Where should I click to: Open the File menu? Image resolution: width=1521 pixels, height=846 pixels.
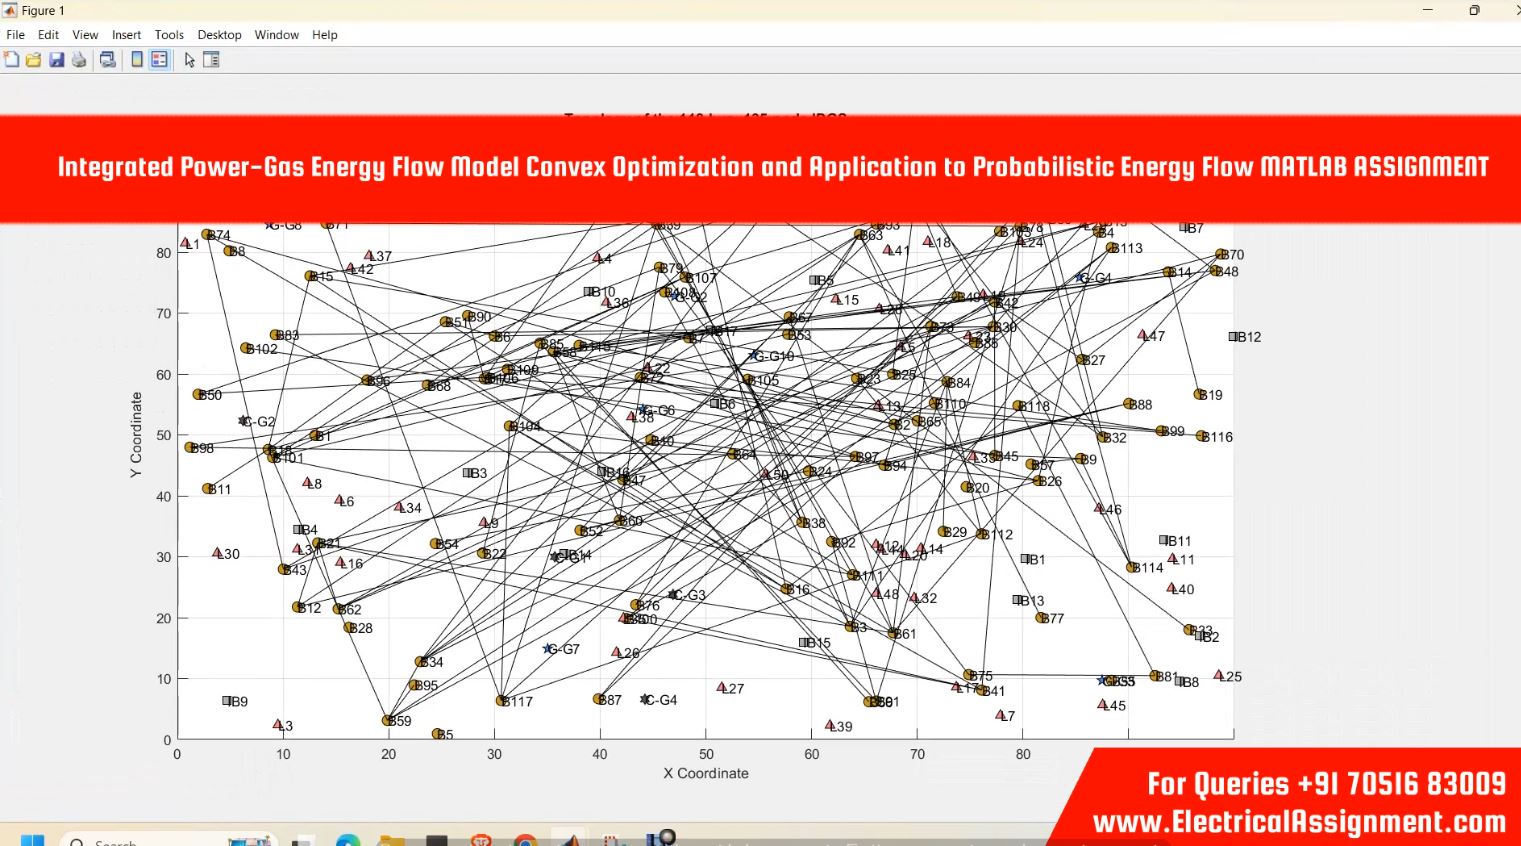pyautogui.click(x=16, y=35)
